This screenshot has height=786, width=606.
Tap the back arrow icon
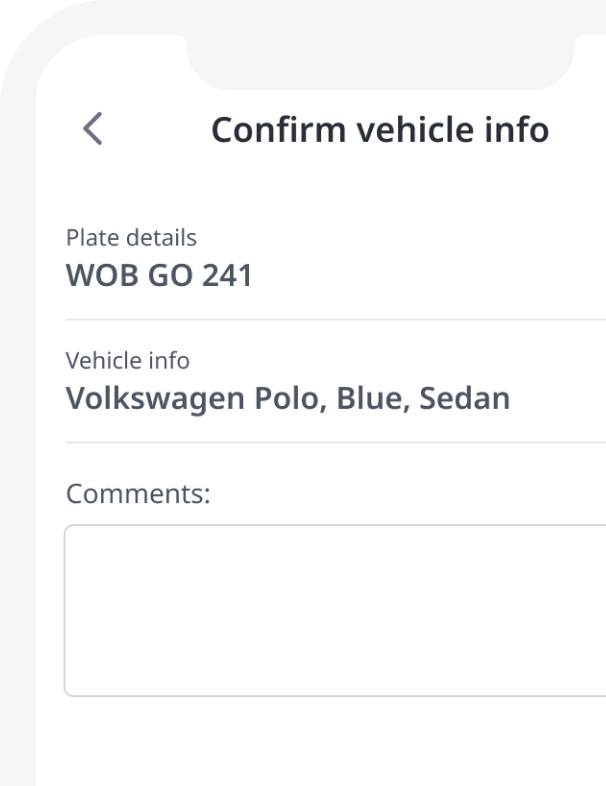click(x=92, y=130)
